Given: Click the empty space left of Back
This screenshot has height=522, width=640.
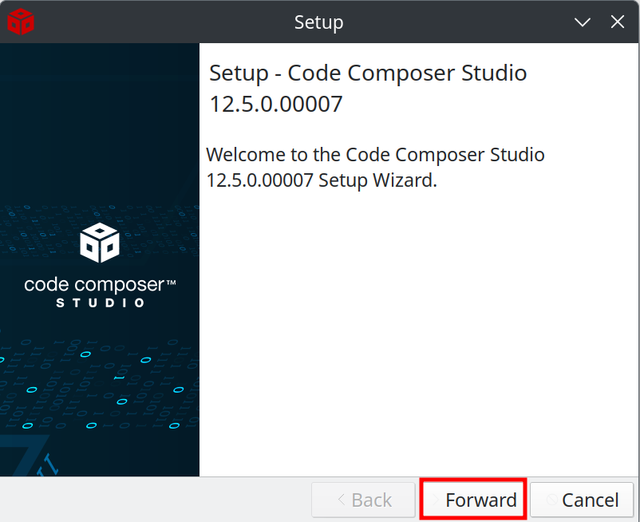Looking at the screenshot, I should pos(155,500).
